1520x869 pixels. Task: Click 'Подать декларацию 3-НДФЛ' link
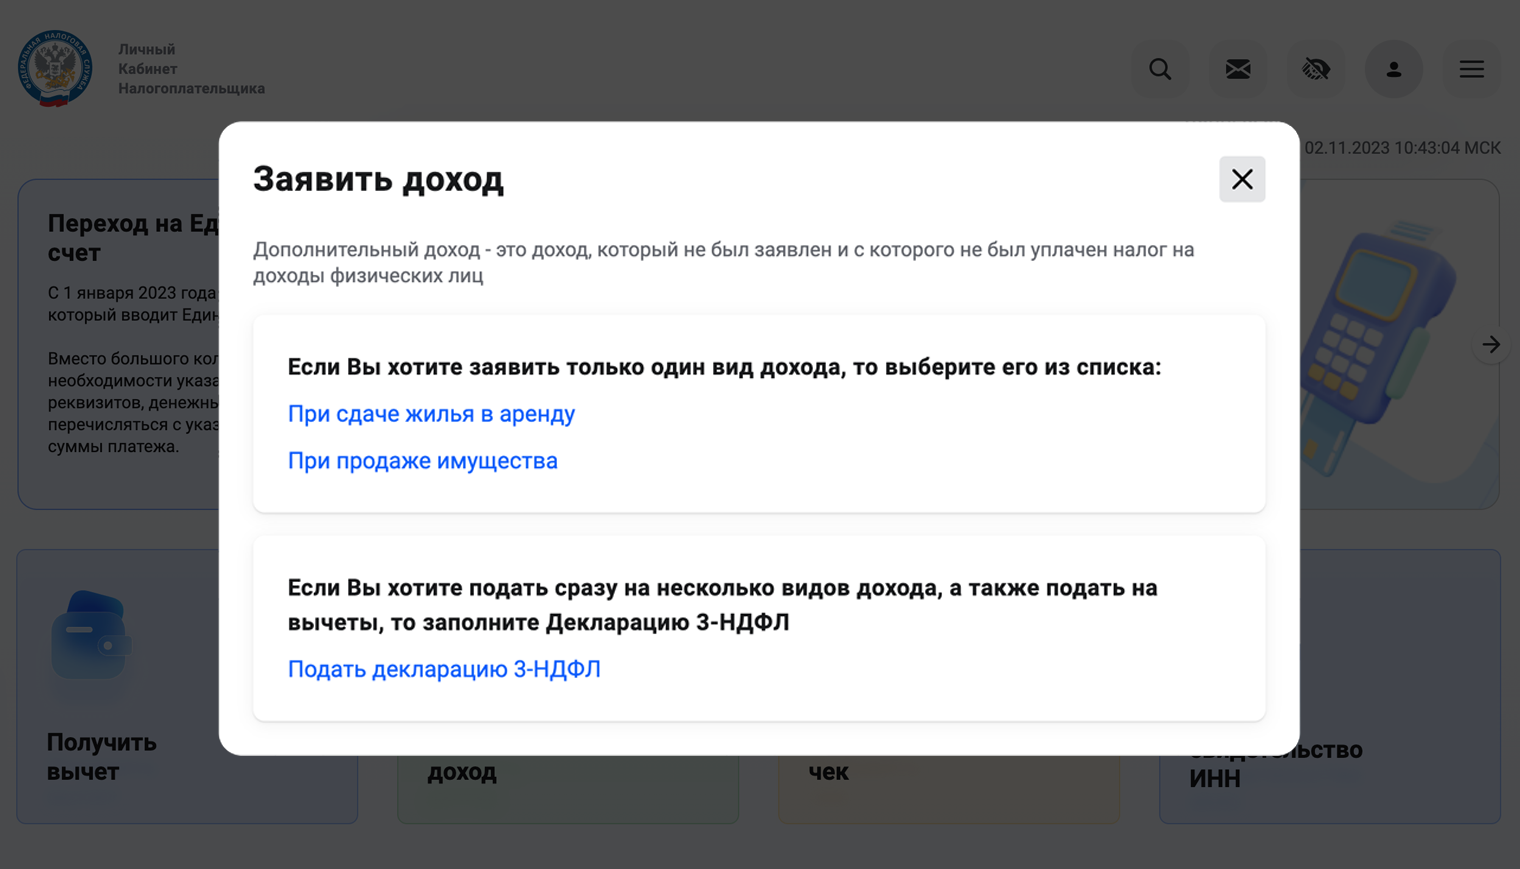coord(444,669)
